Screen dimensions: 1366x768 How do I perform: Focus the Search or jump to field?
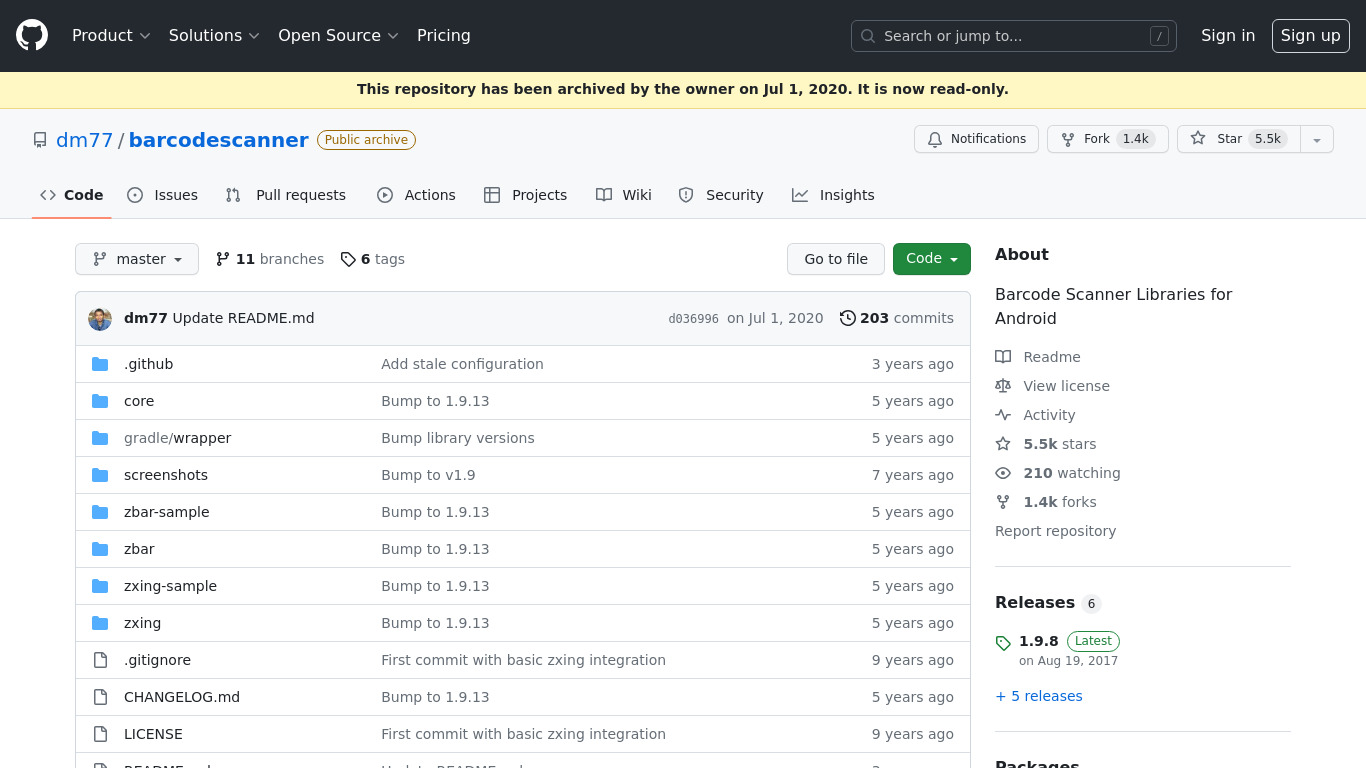coord(1014,36)
